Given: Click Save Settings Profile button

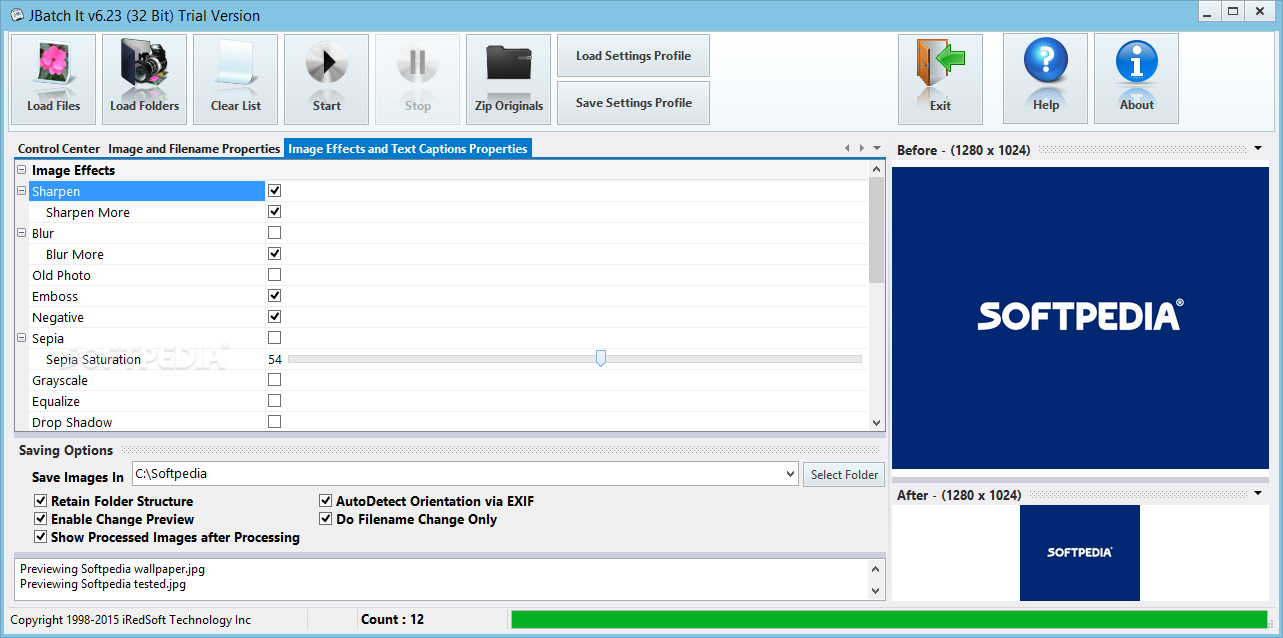Looking at the screenshot, I should (633, 103).
